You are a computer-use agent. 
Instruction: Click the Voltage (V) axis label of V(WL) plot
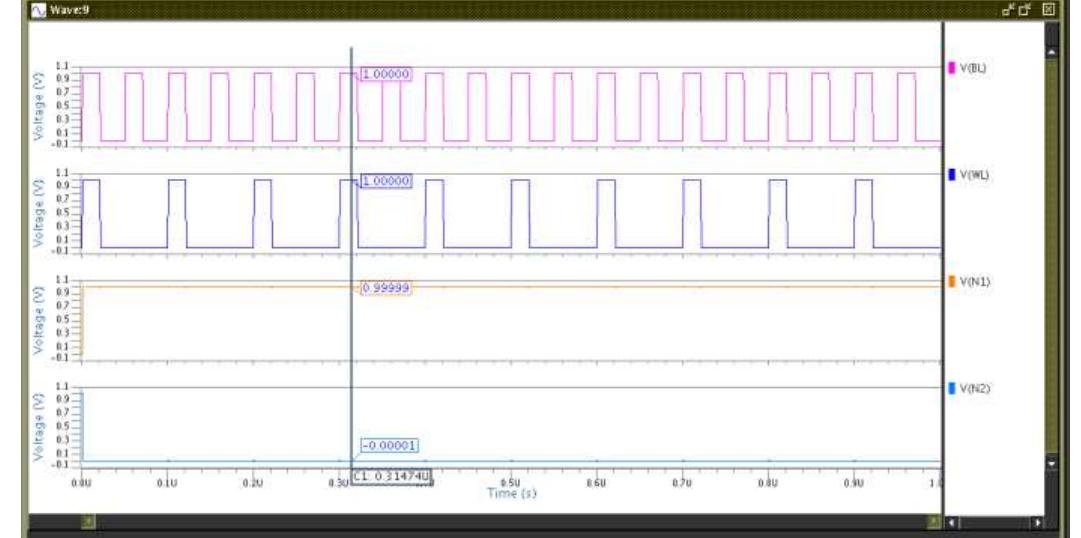click(39, 212)
